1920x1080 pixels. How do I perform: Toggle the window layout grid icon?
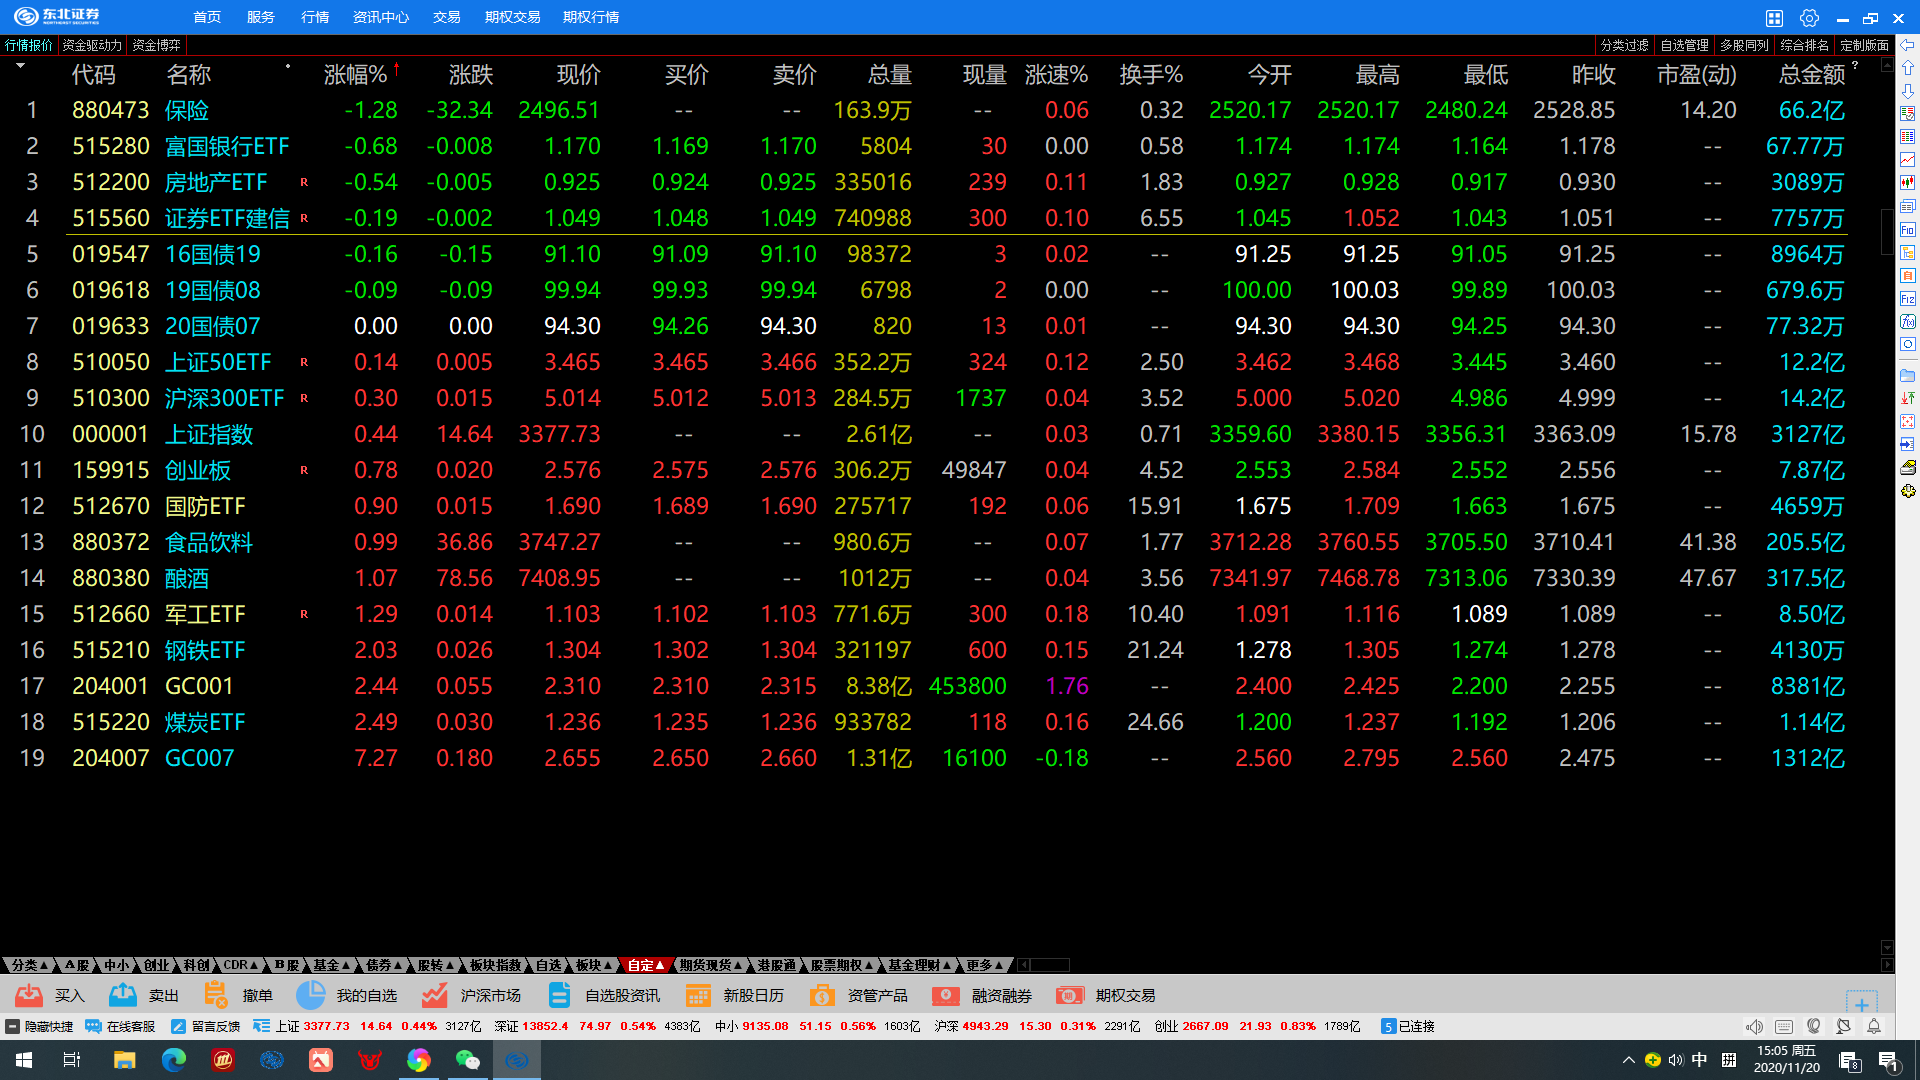click(1774, 17)
